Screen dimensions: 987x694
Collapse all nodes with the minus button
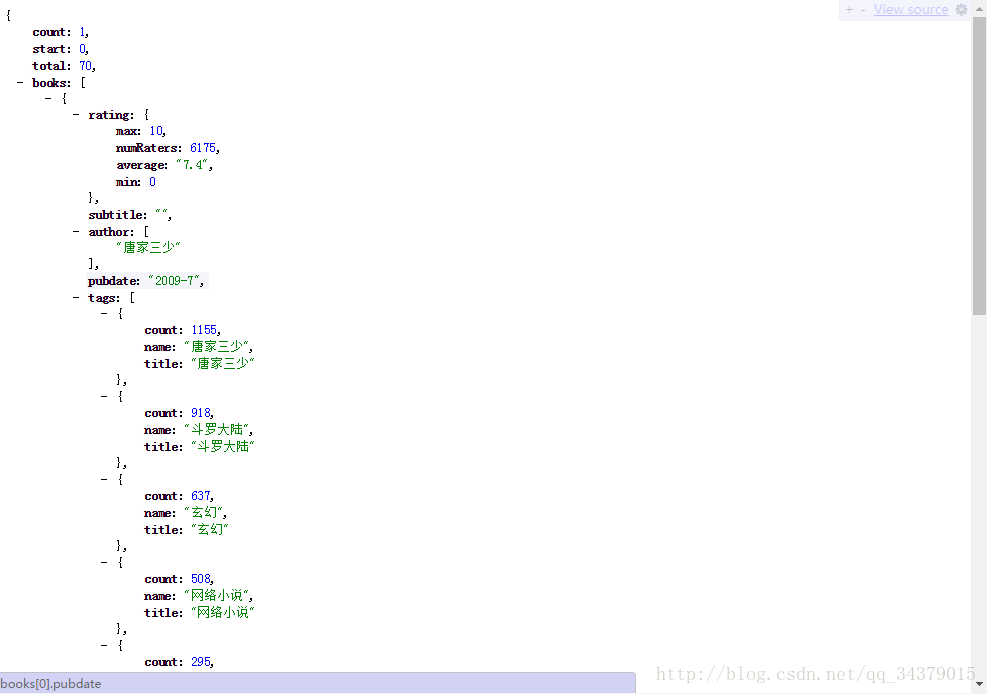[863, 9]
